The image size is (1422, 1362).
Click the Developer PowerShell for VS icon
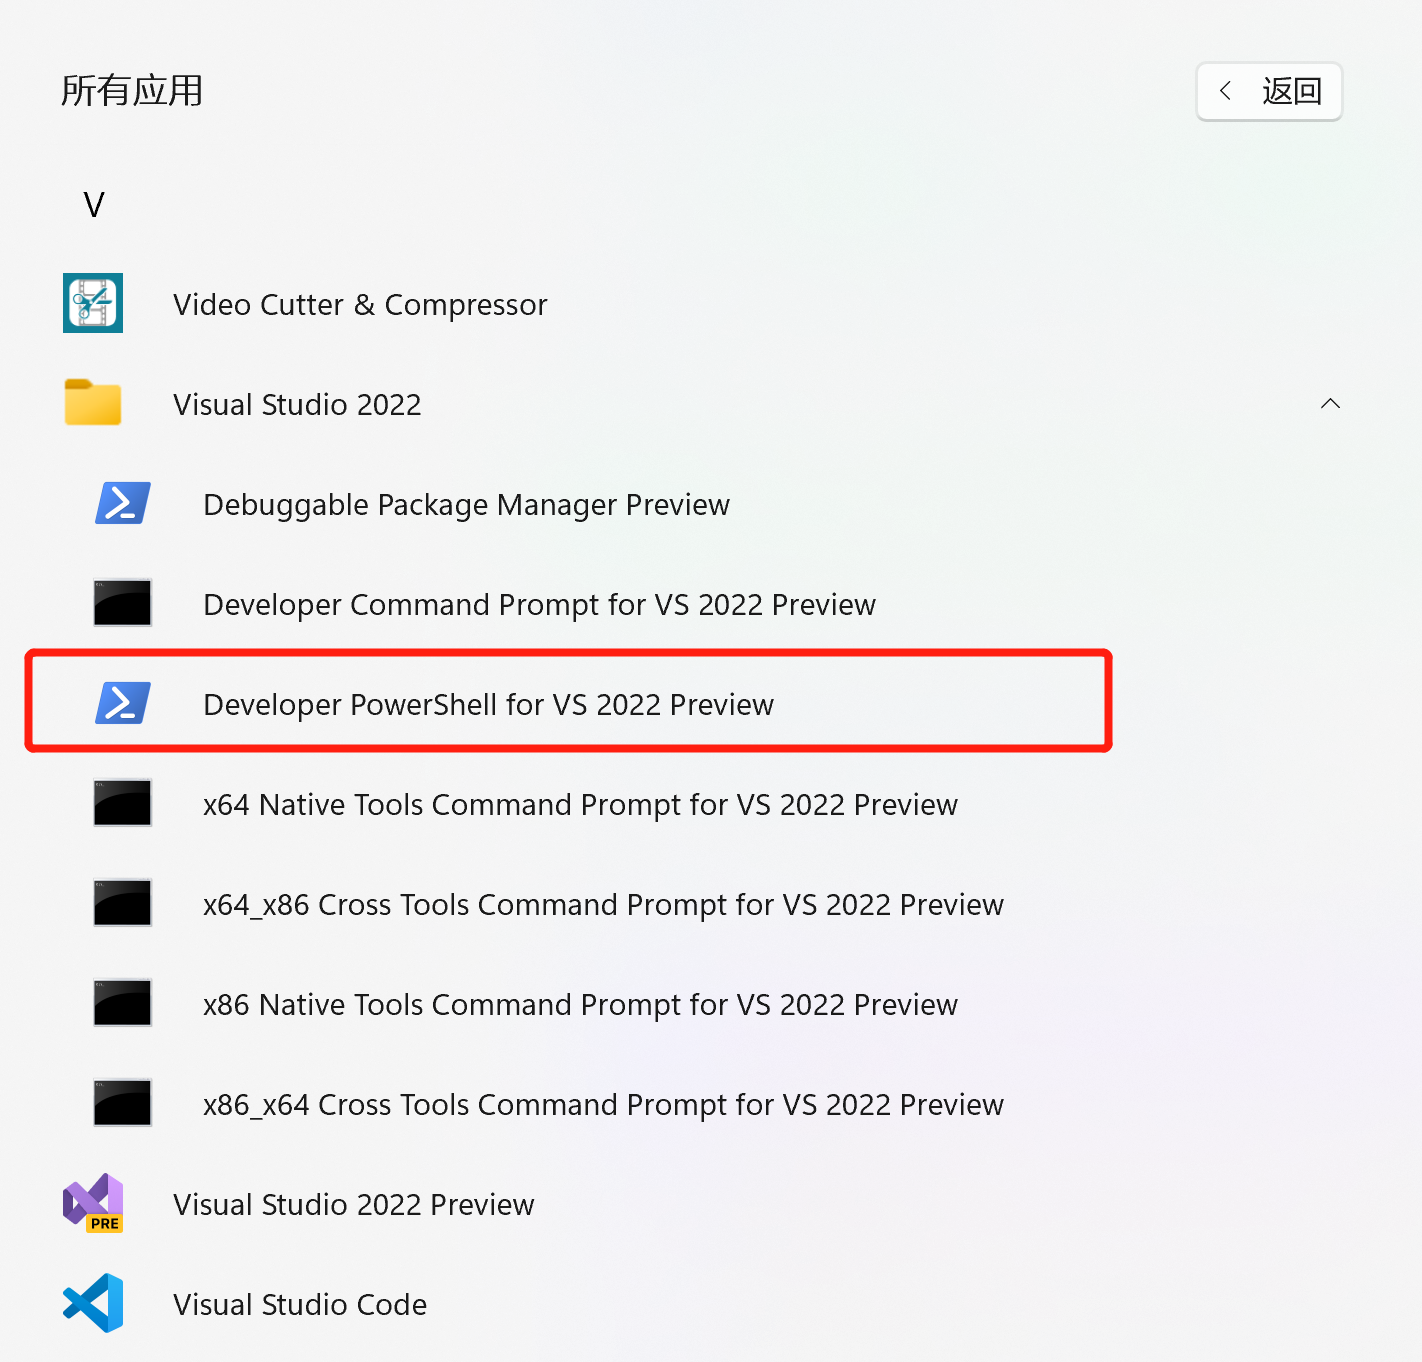123,703
